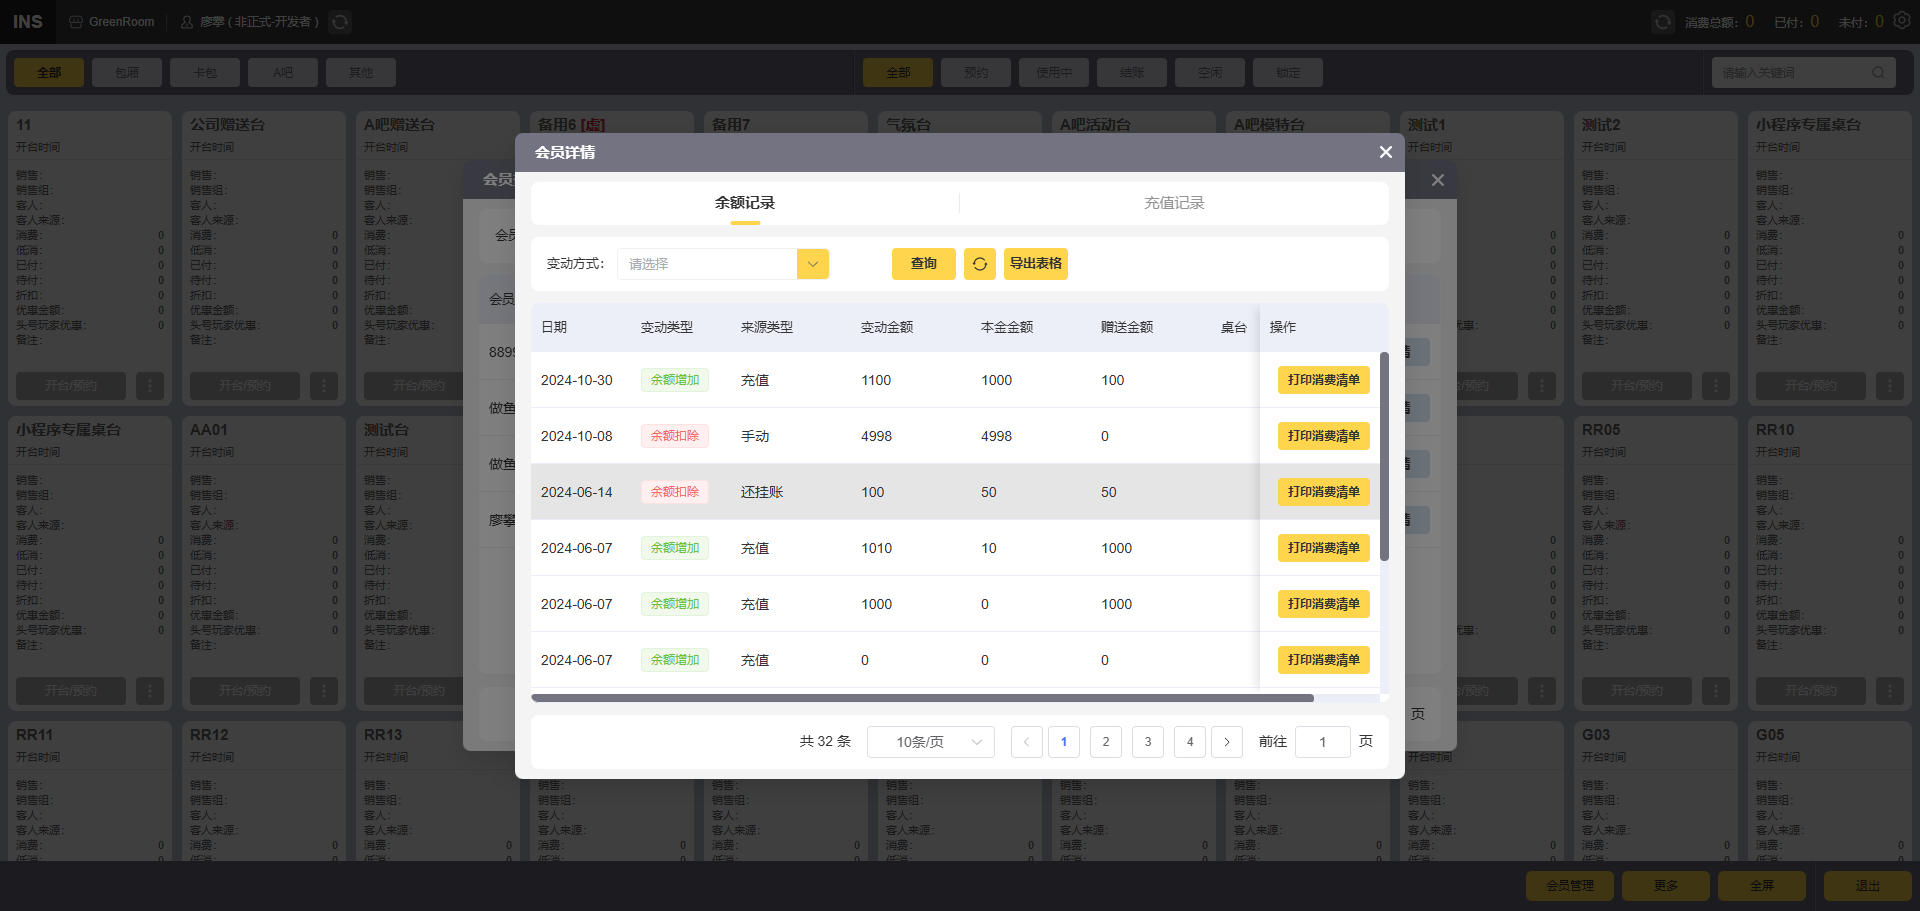Click the refresh icon in top bar near user name
Viewport: 1920px width, 911px height.
pyautogui.click(x=340, y=22)
